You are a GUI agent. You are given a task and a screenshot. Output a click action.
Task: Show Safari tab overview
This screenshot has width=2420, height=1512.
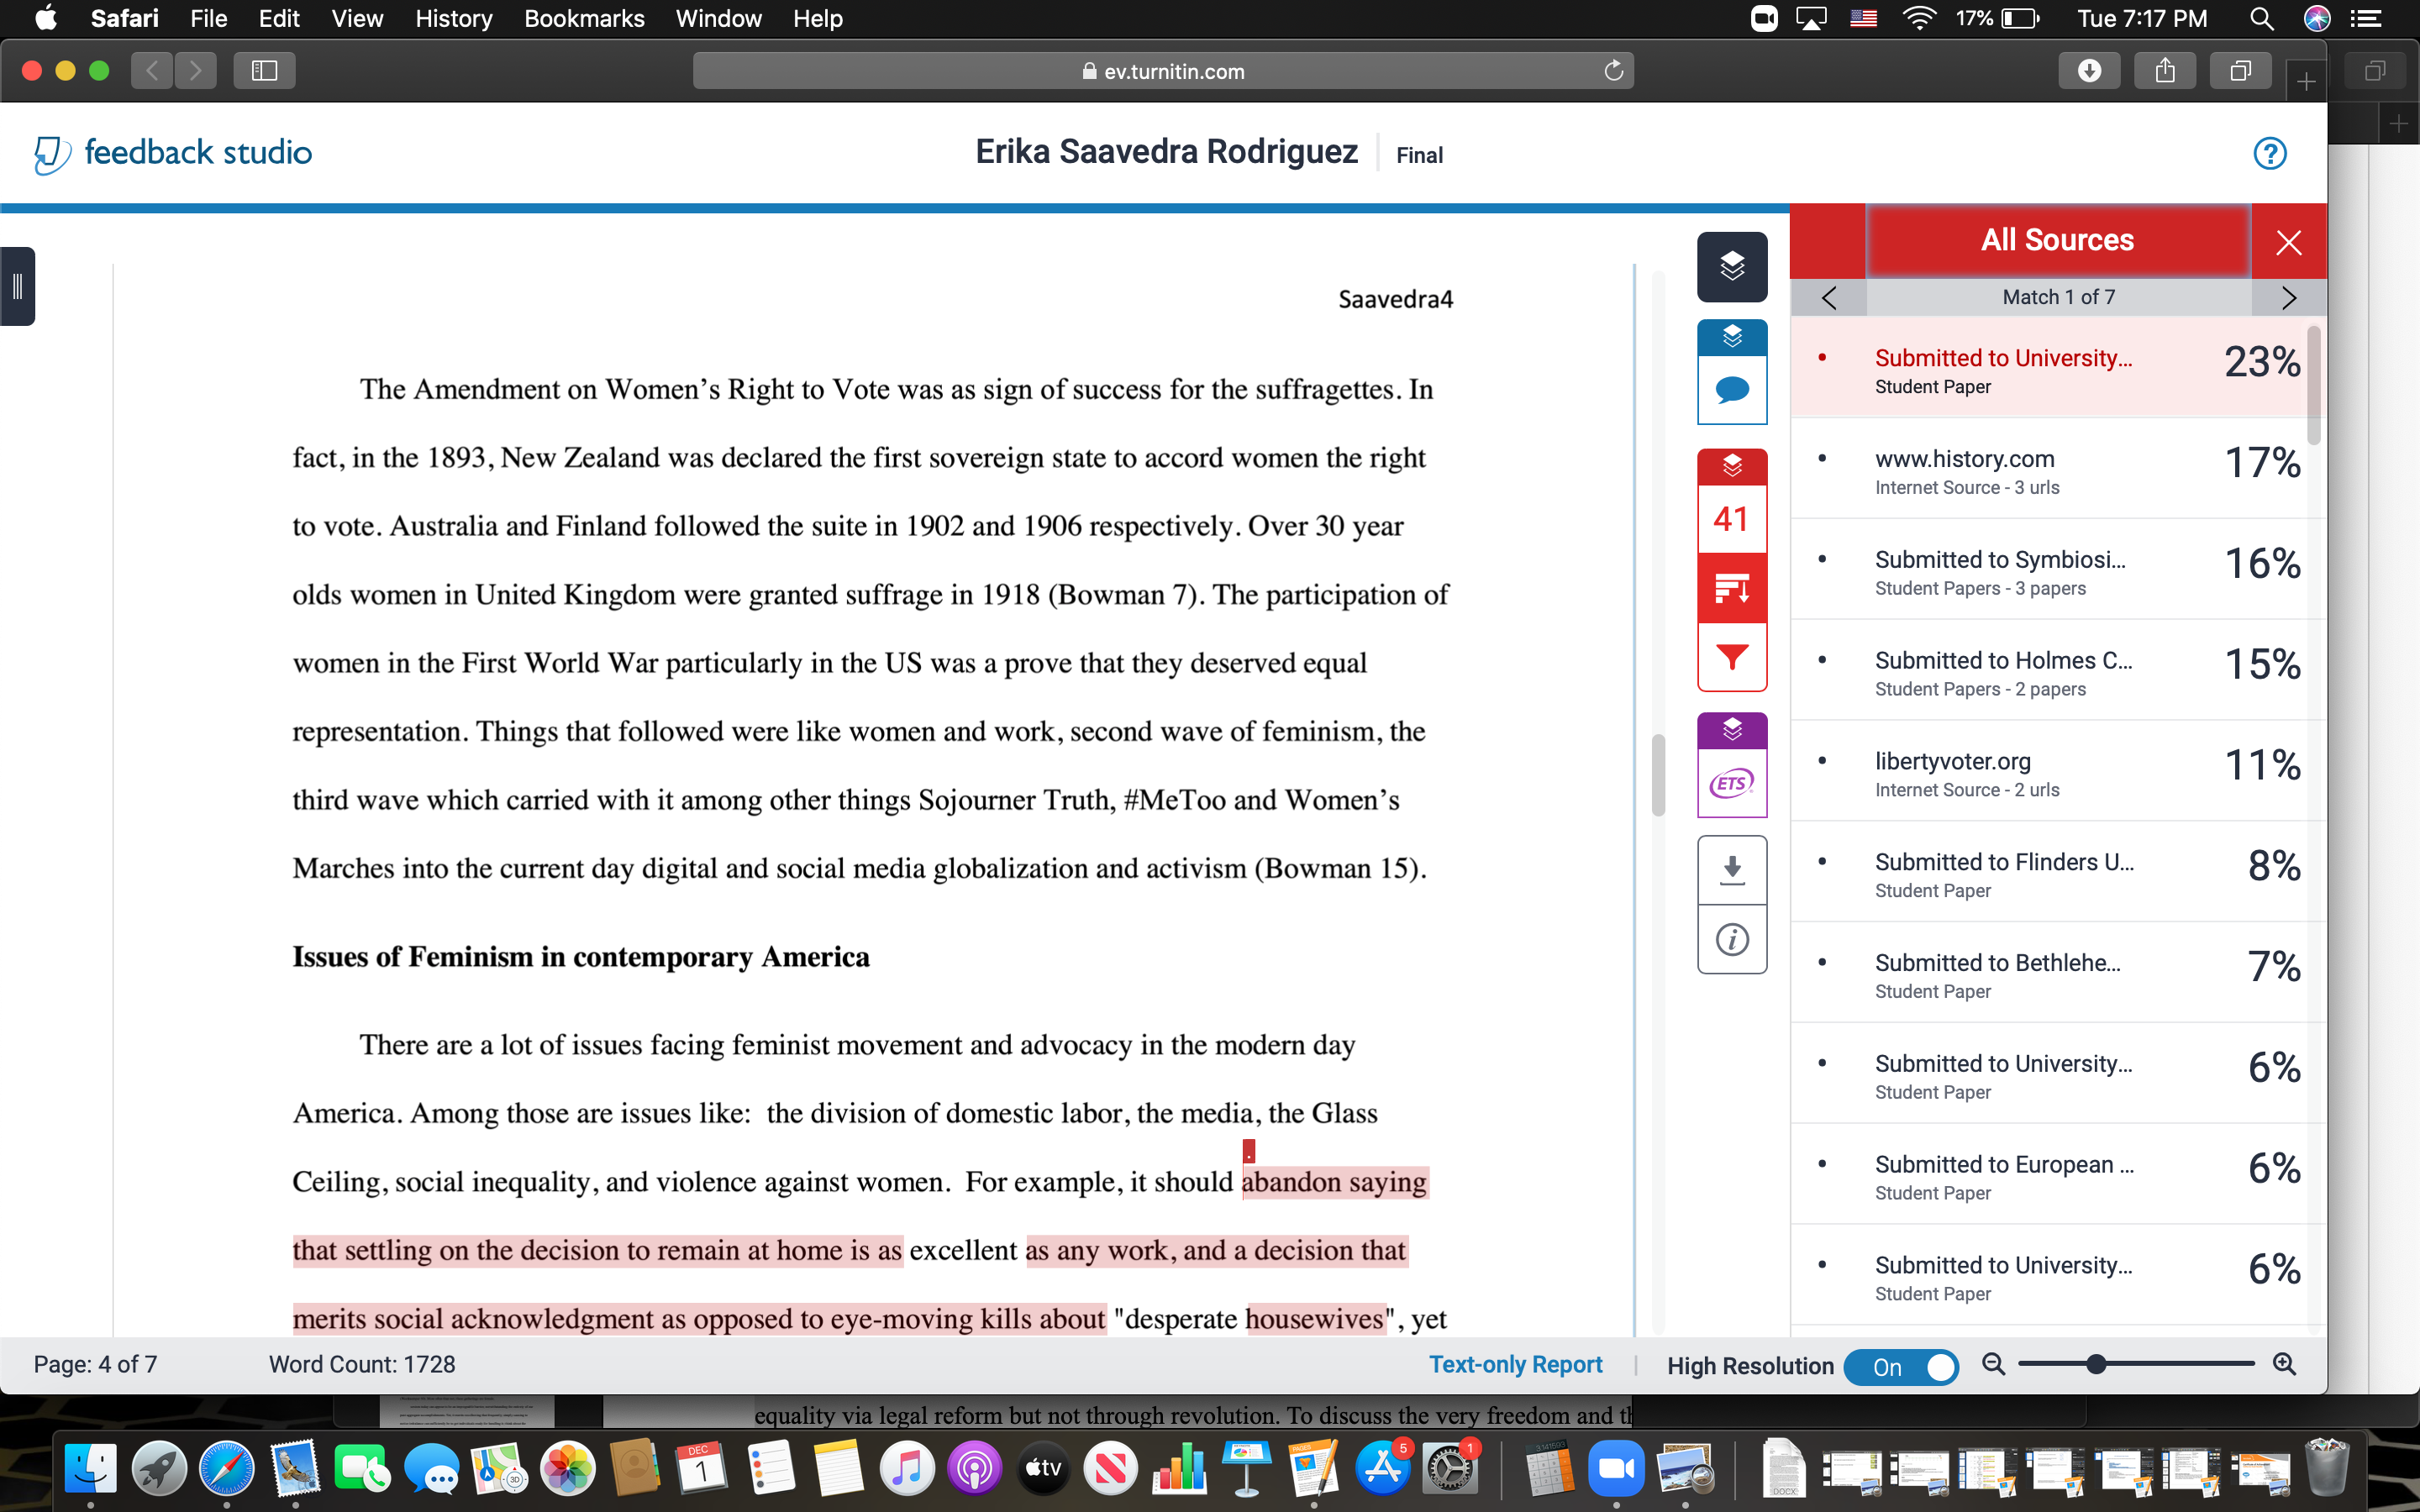(x=2240, y=71)
